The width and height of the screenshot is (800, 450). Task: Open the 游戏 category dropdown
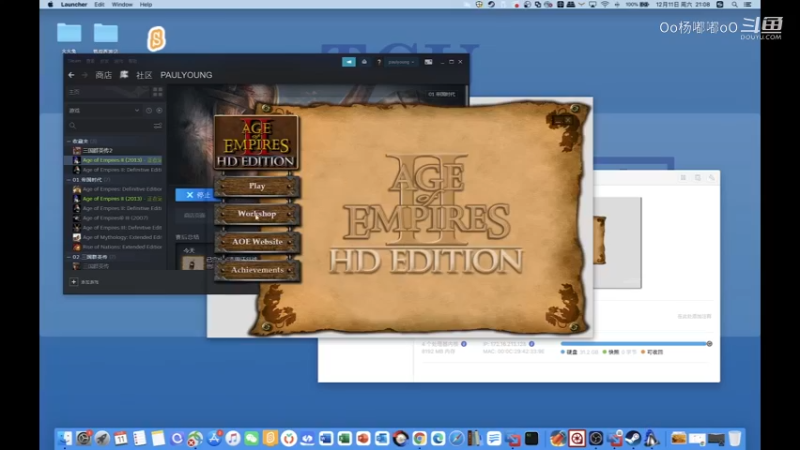click(104, 110)
